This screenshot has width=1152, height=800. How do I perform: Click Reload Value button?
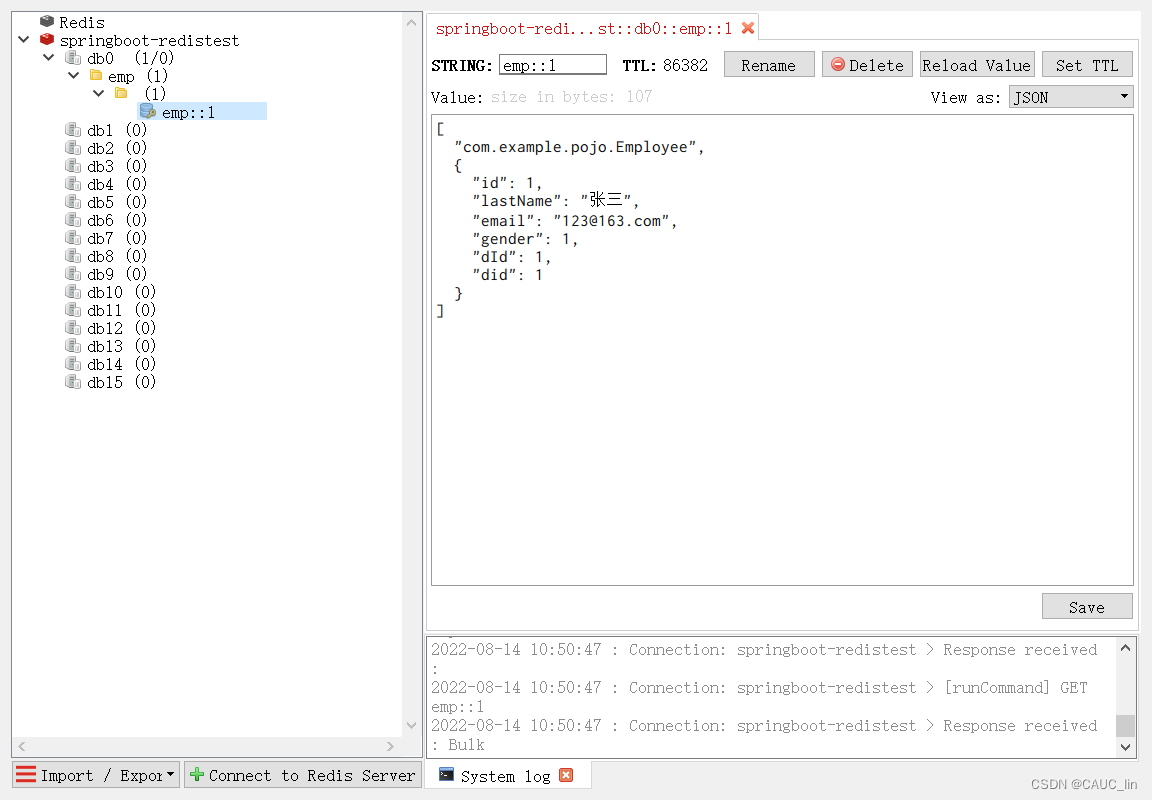[977, 65]
